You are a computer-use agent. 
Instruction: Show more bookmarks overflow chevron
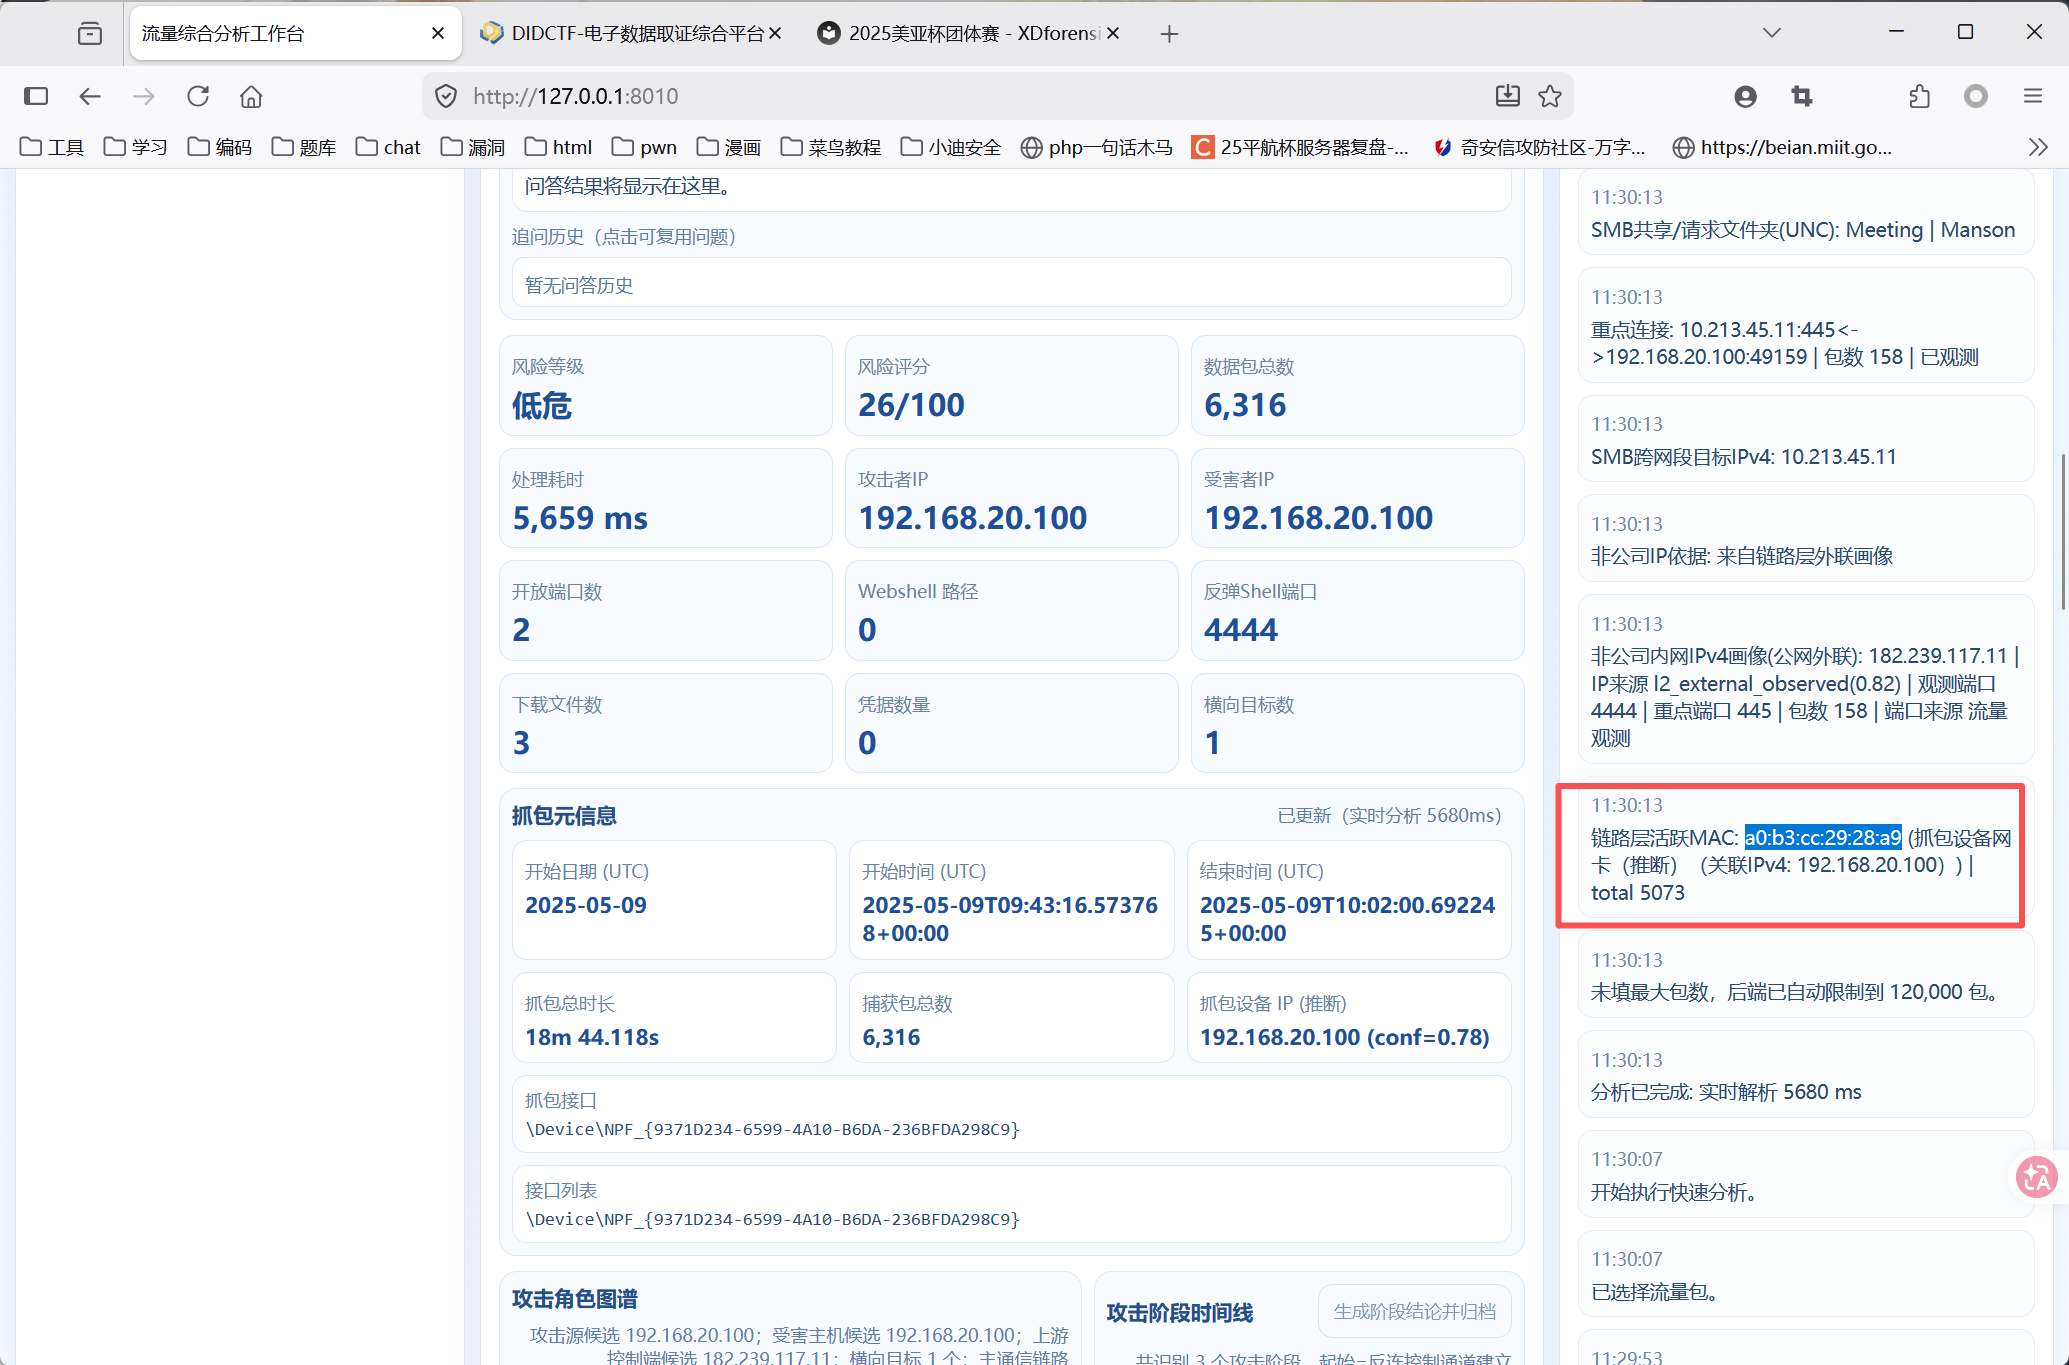click(2037, 147)
